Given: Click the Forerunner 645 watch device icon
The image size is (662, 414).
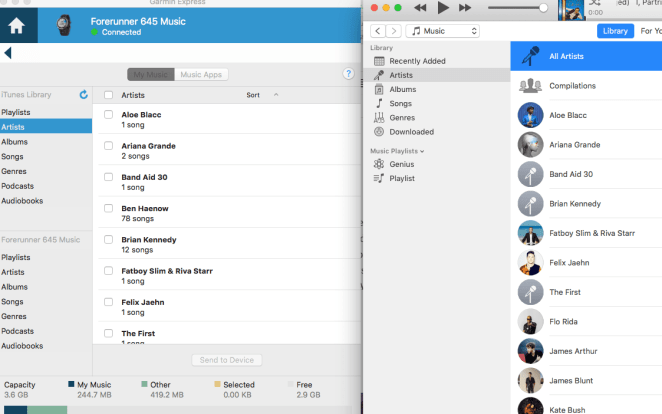Looking at the screenshot, I should pos(64,25).
